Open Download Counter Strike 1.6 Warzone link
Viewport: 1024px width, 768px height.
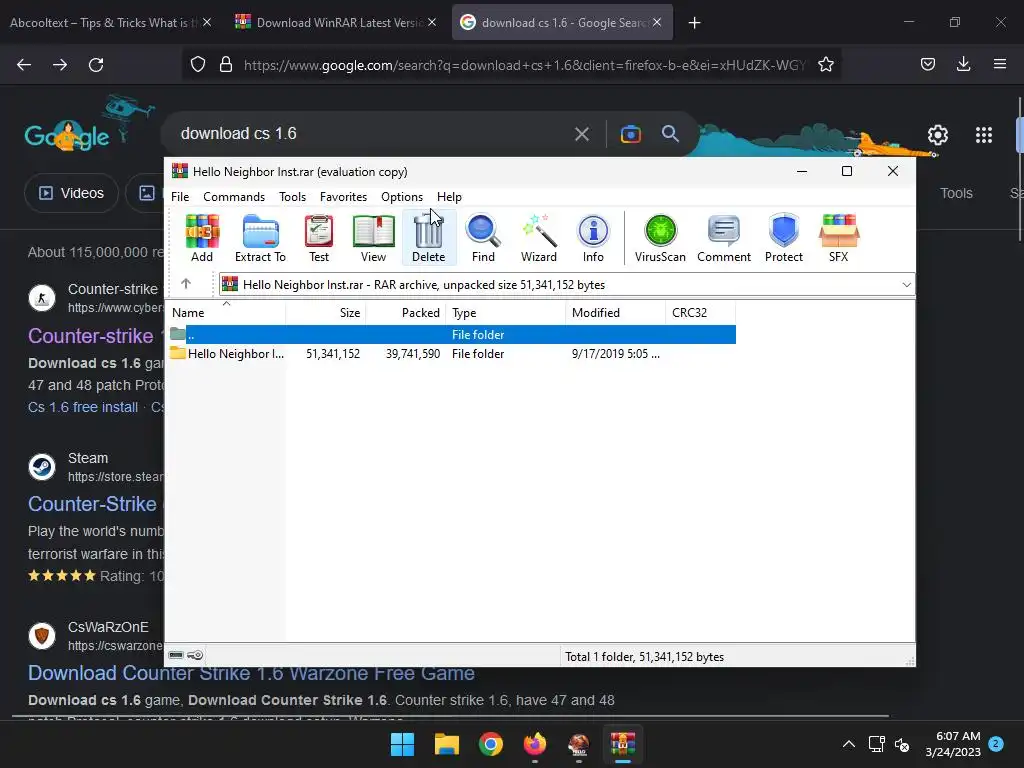[x=251, y=673]
